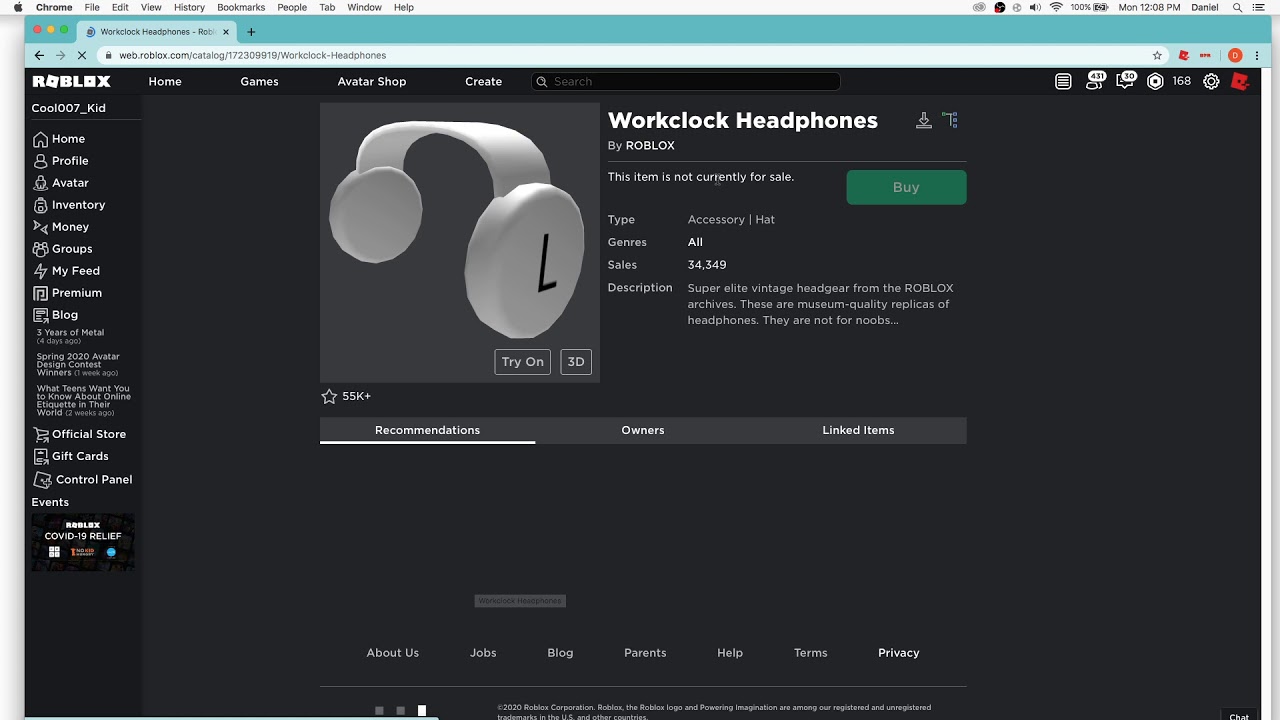Click the Home sidebar icon

40,139
